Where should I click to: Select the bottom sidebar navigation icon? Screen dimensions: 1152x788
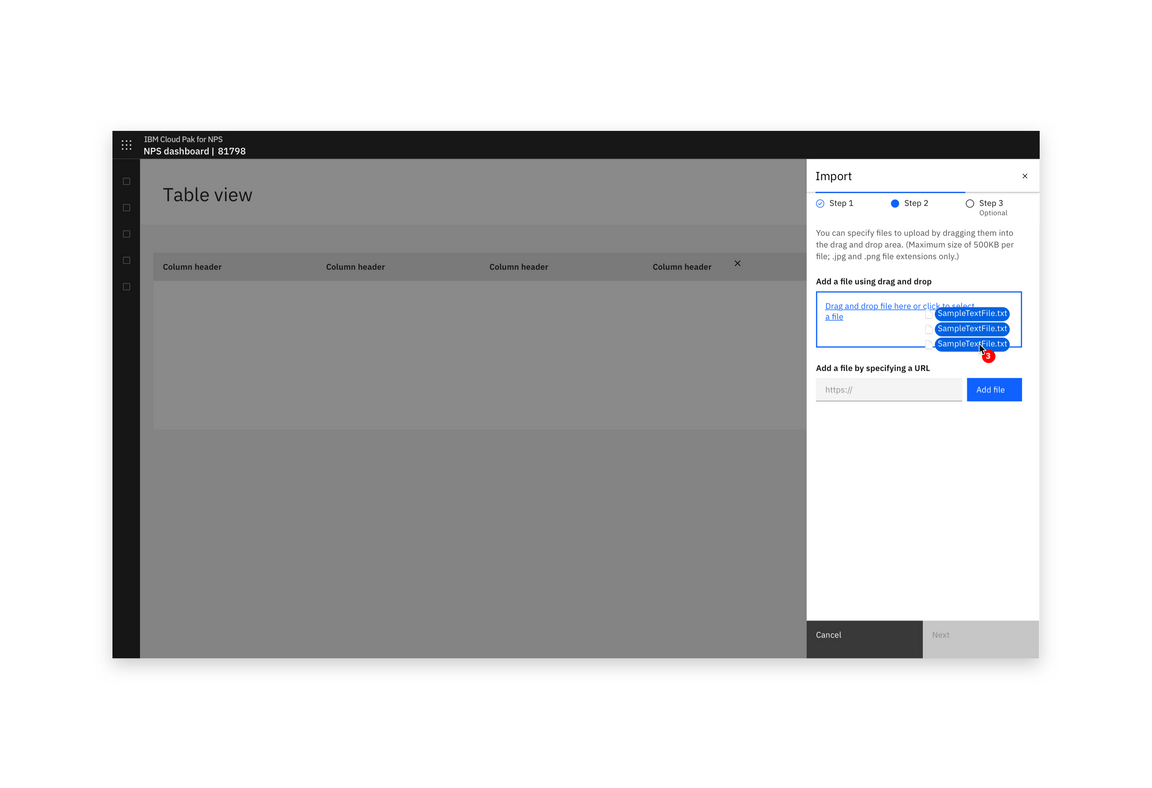pos(126,285)
